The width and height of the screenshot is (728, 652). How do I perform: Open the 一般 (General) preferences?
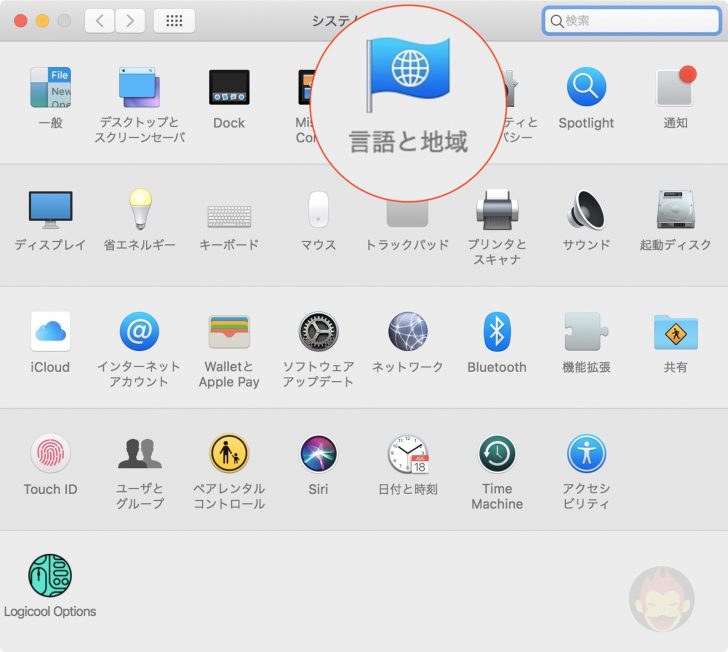(x=51, y=87)
